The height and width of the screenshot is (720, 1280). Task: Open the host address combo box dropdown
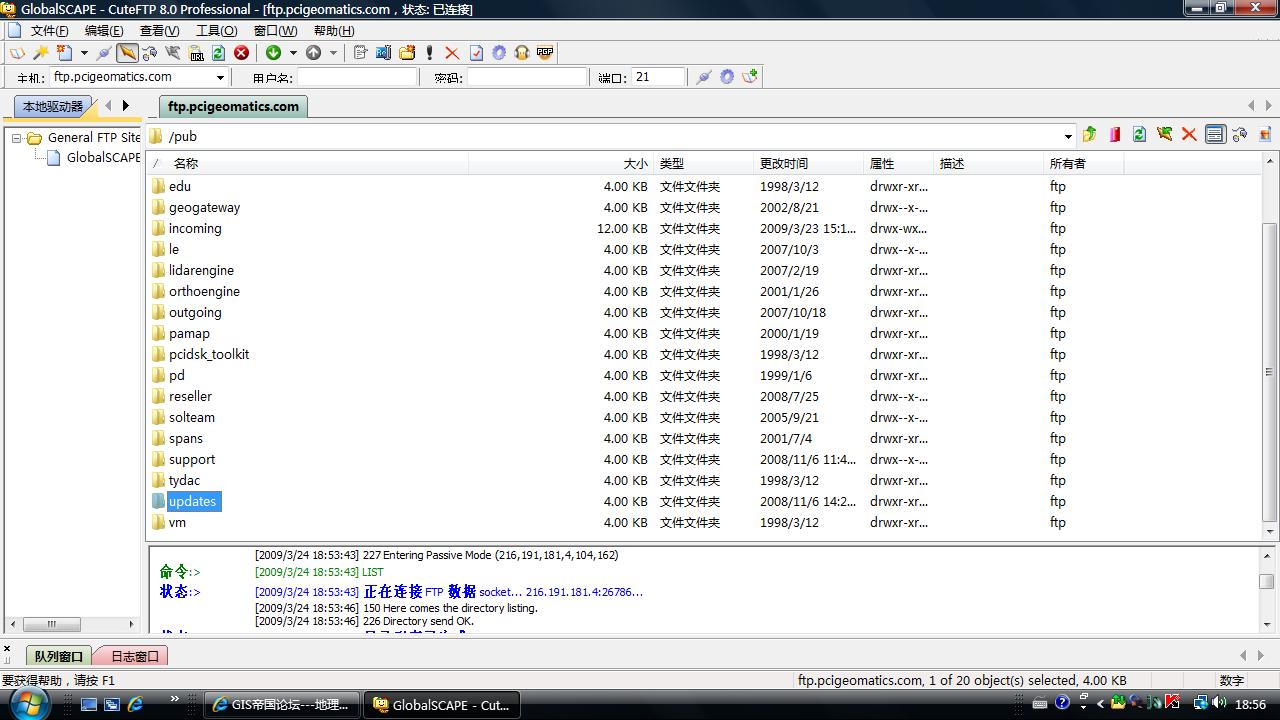point(220,77)
